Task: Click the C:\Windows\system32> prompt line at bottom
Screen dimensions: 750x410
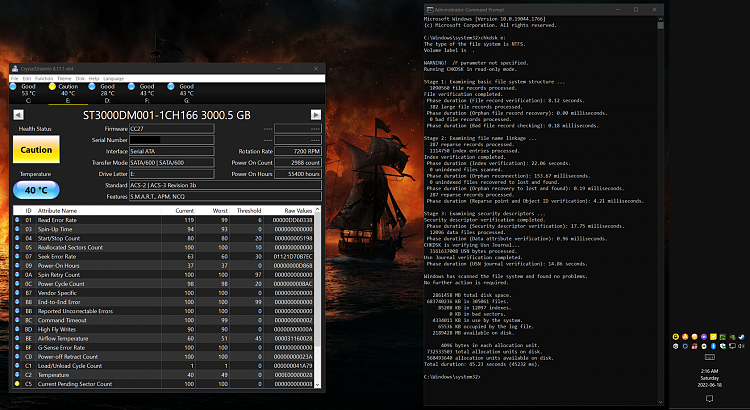Action: point(452,377)
